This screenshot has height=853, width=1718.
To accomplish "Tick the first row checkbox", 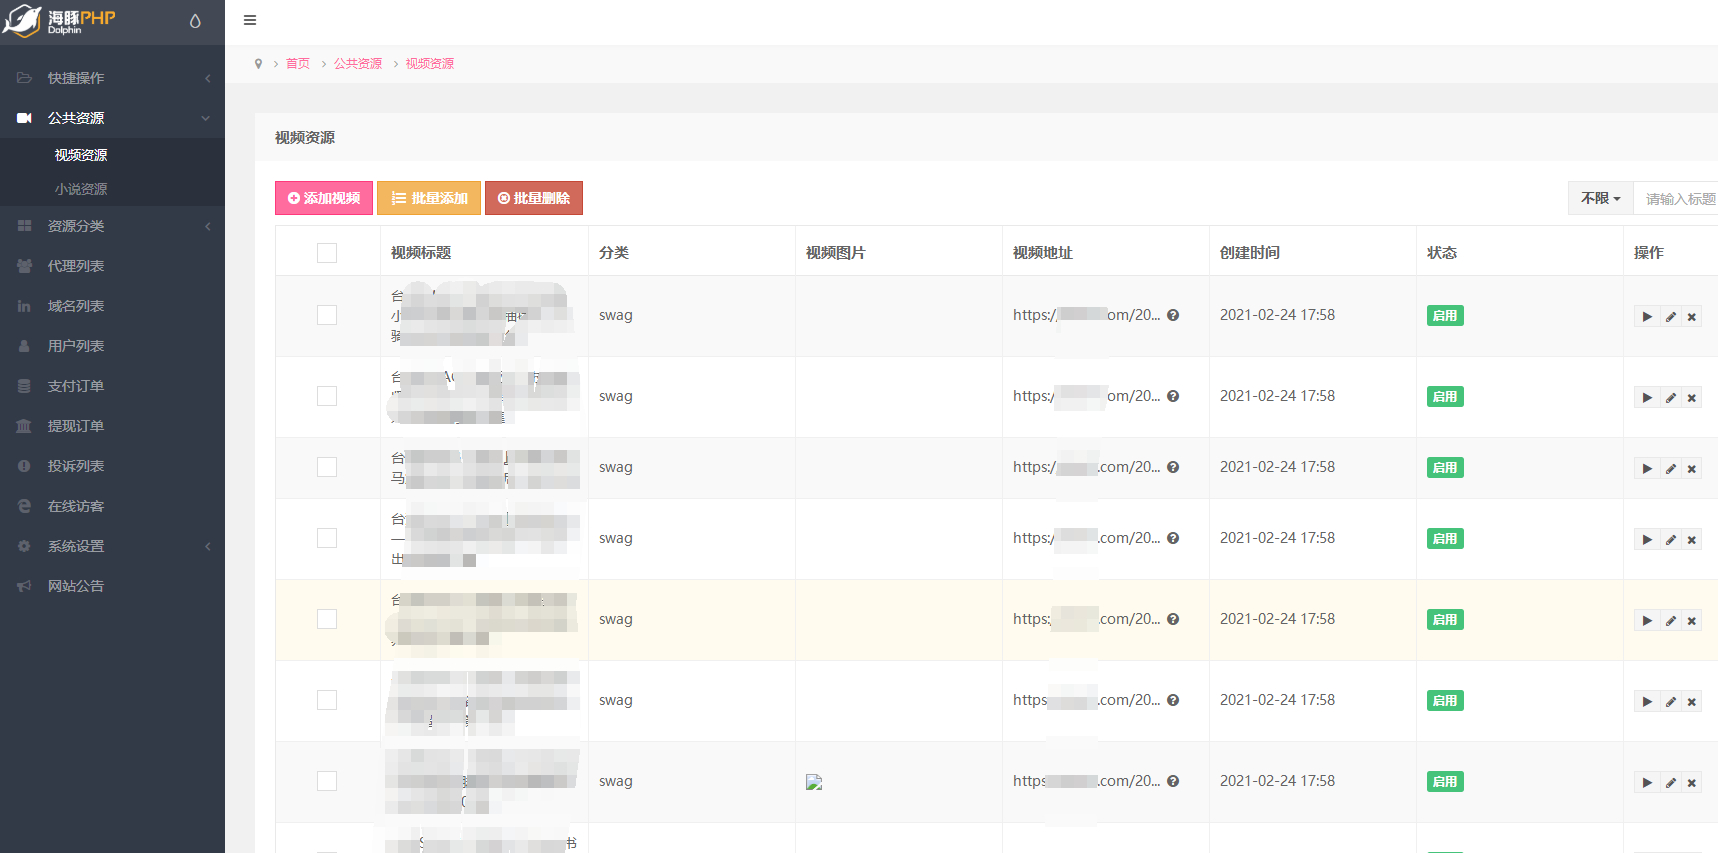I will click(327, 315).
